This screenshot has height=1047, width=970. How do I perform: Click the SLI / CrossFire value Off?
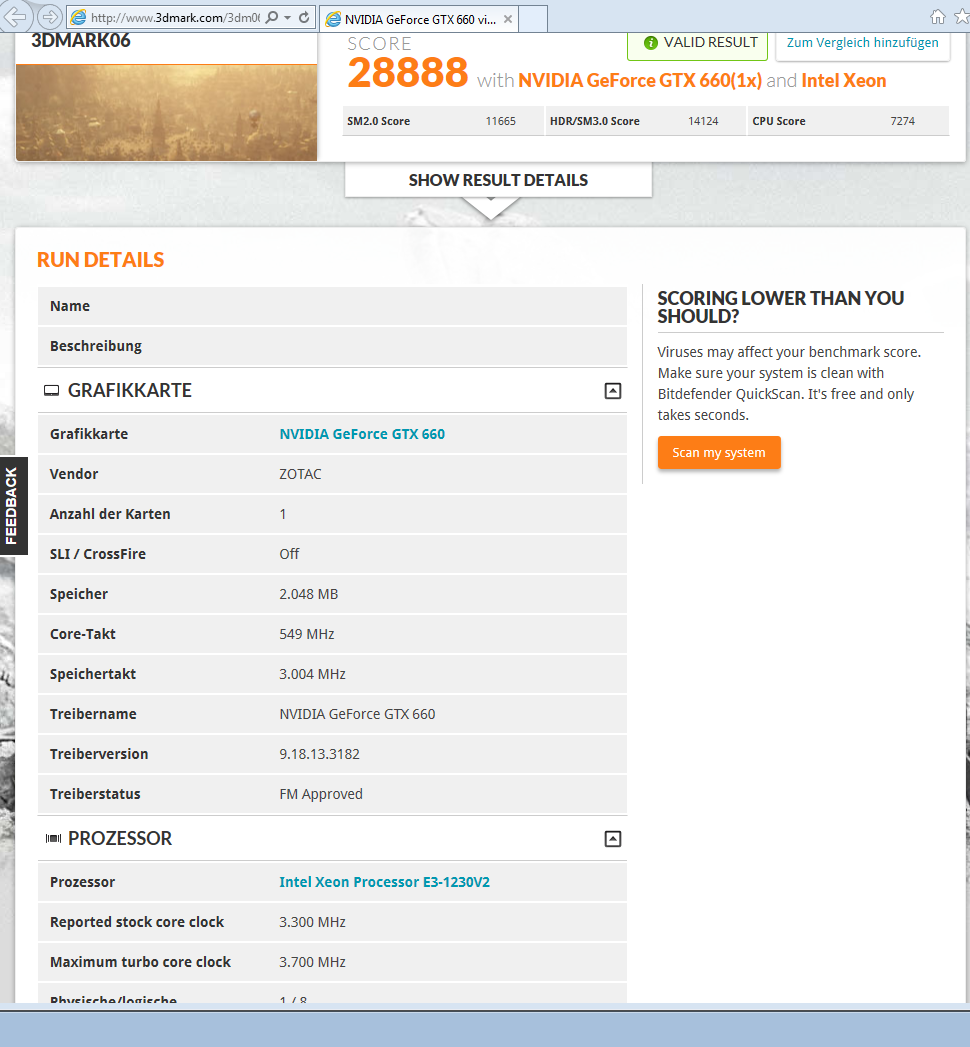[x=289, y=554]
